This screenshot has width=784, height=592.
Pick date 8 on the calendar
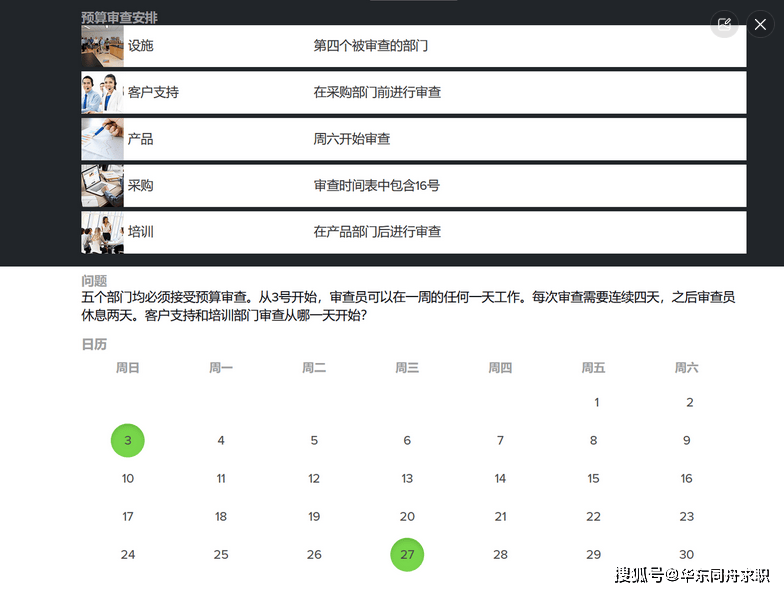[594, 440]
